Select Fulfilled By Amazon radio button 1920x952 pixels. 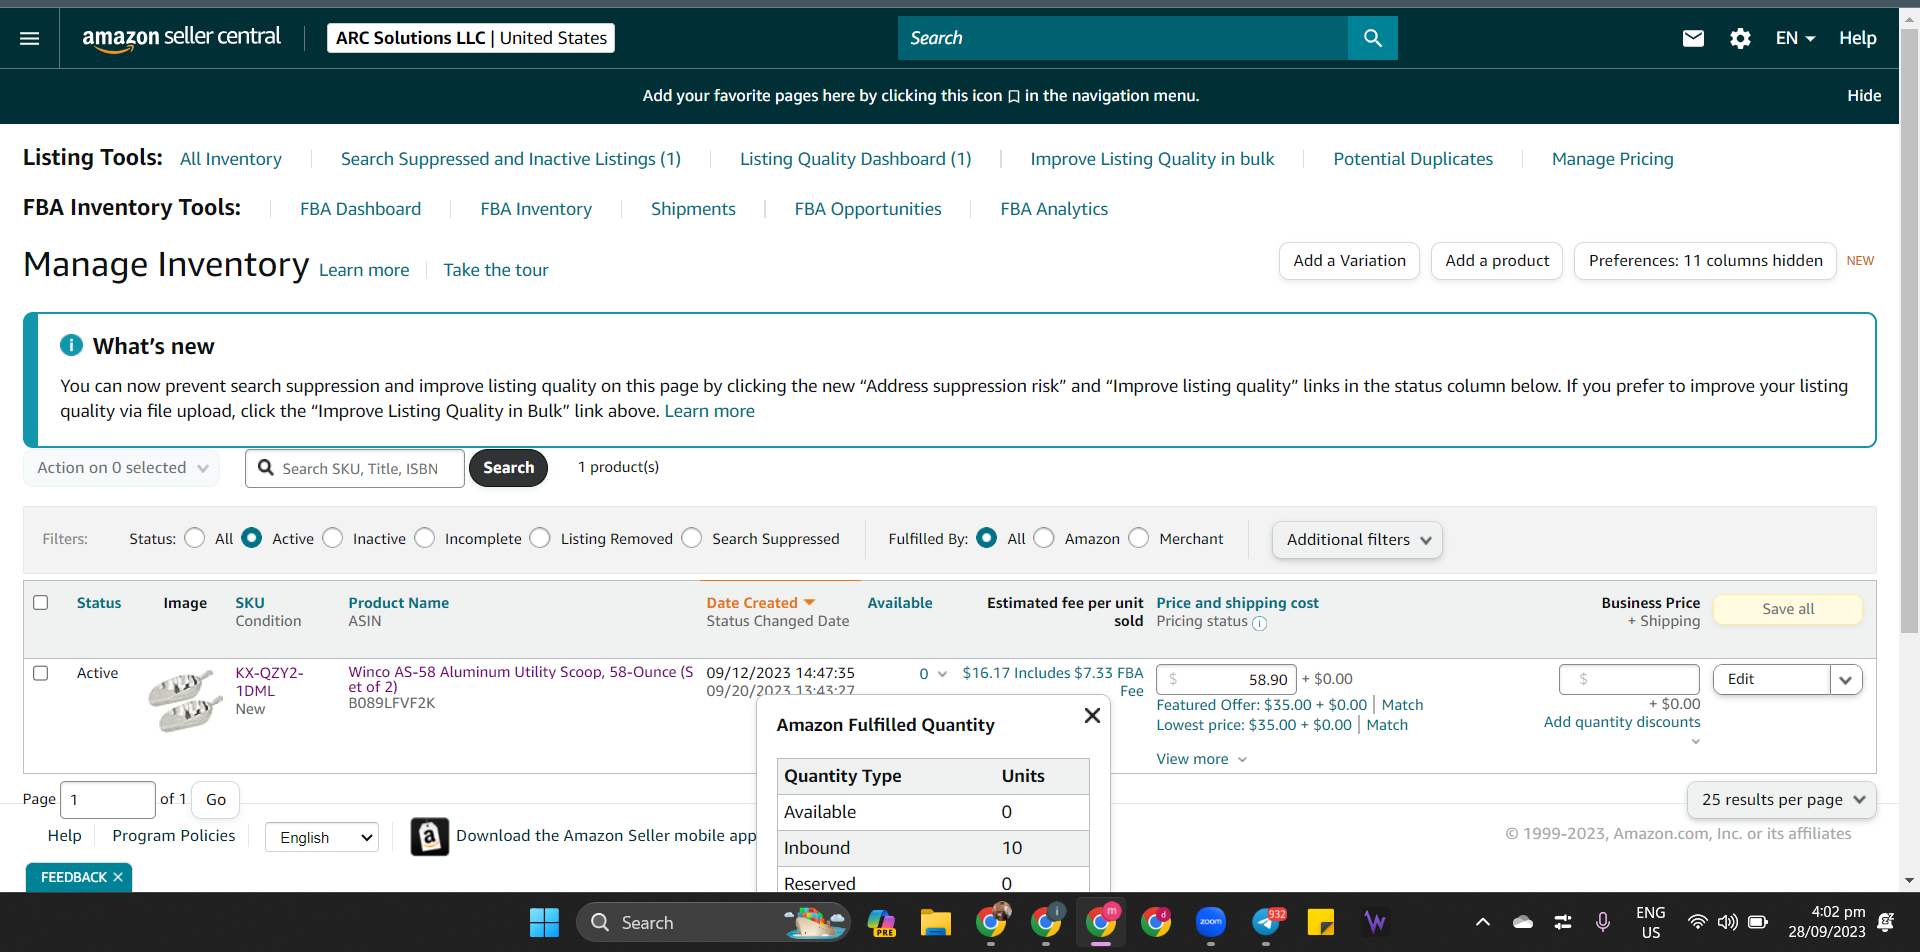coord(1044,538)
